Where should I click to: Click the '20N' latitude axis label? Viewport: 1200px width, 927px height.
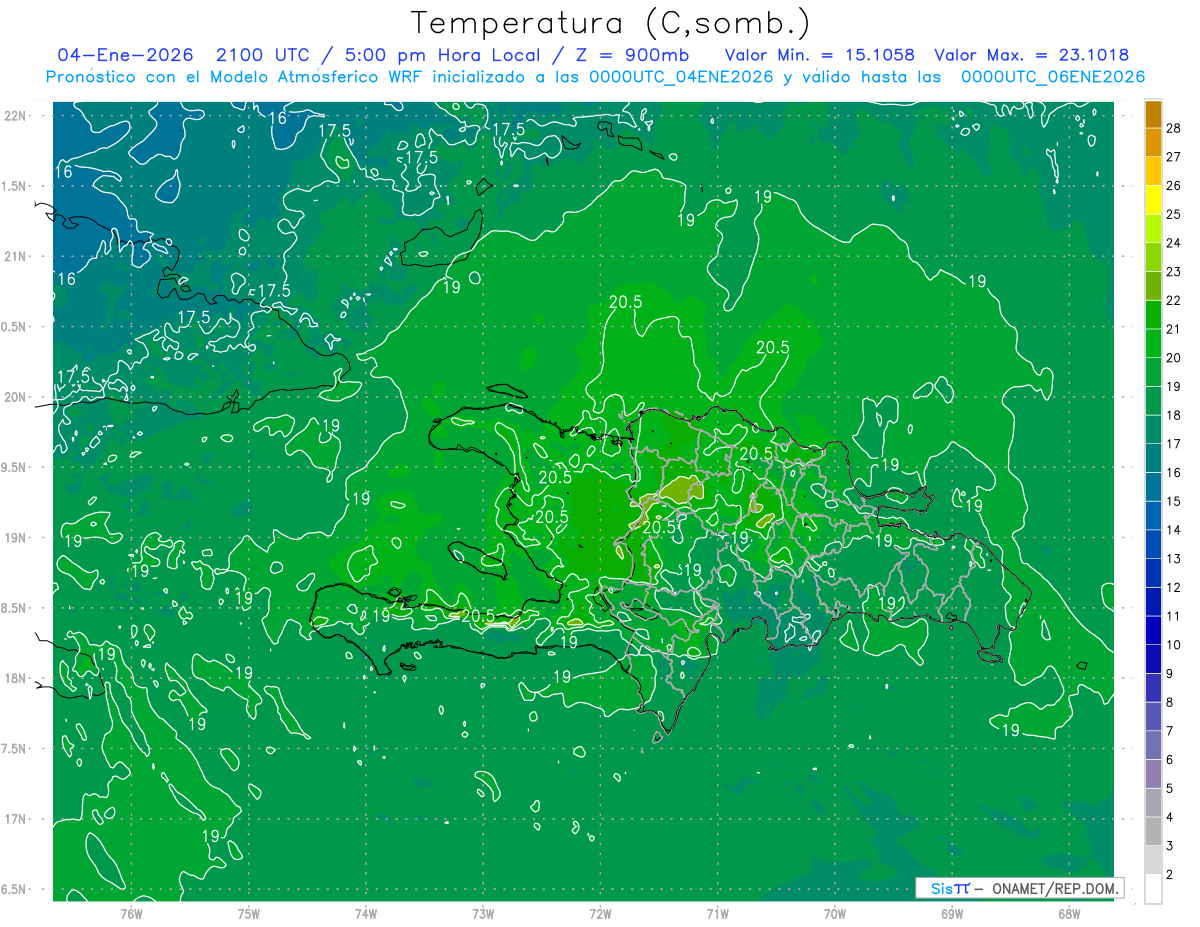tap(15, 397)
